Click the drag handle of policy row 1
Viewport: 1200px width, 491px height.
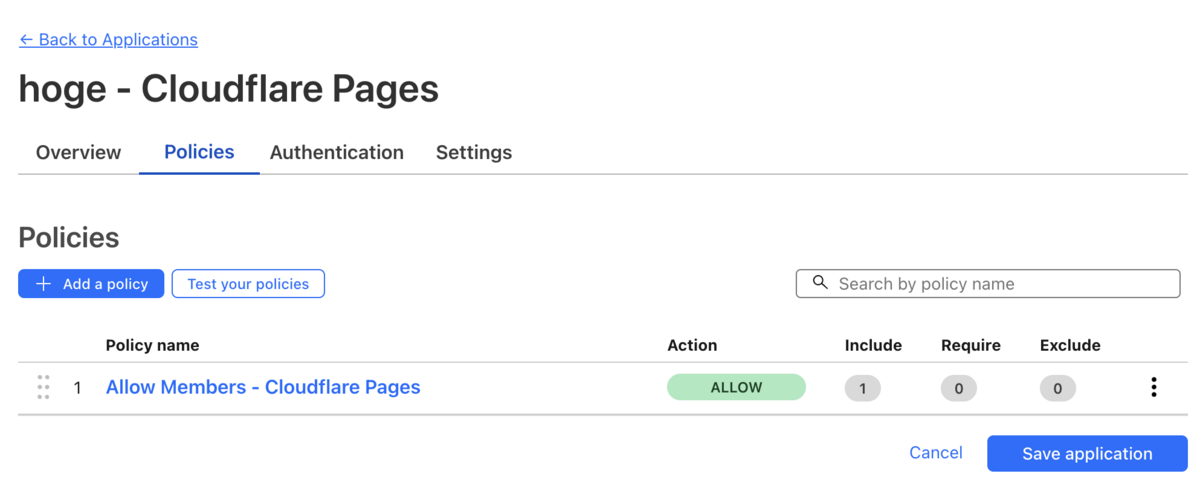43,387
